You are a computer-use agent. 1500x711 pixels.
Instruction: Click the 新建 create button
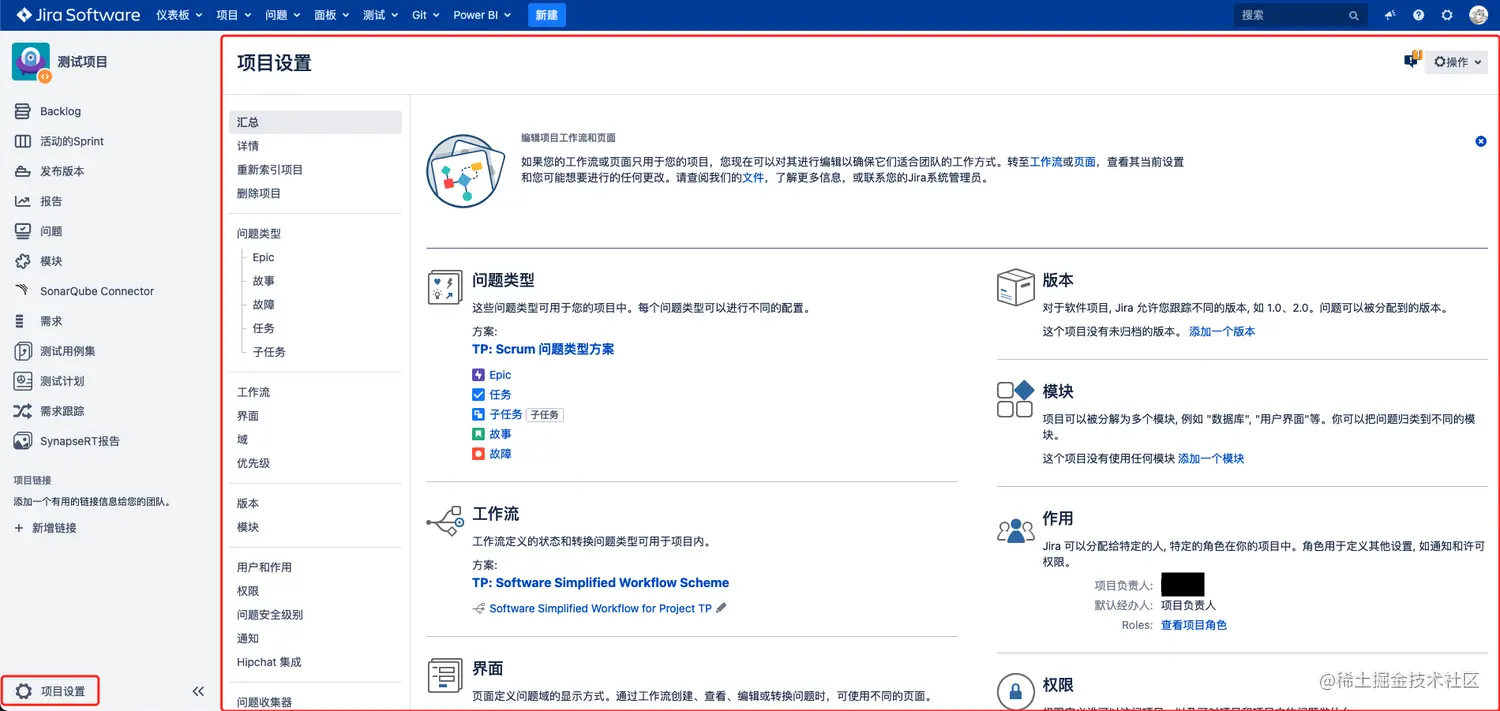[546, 15]
